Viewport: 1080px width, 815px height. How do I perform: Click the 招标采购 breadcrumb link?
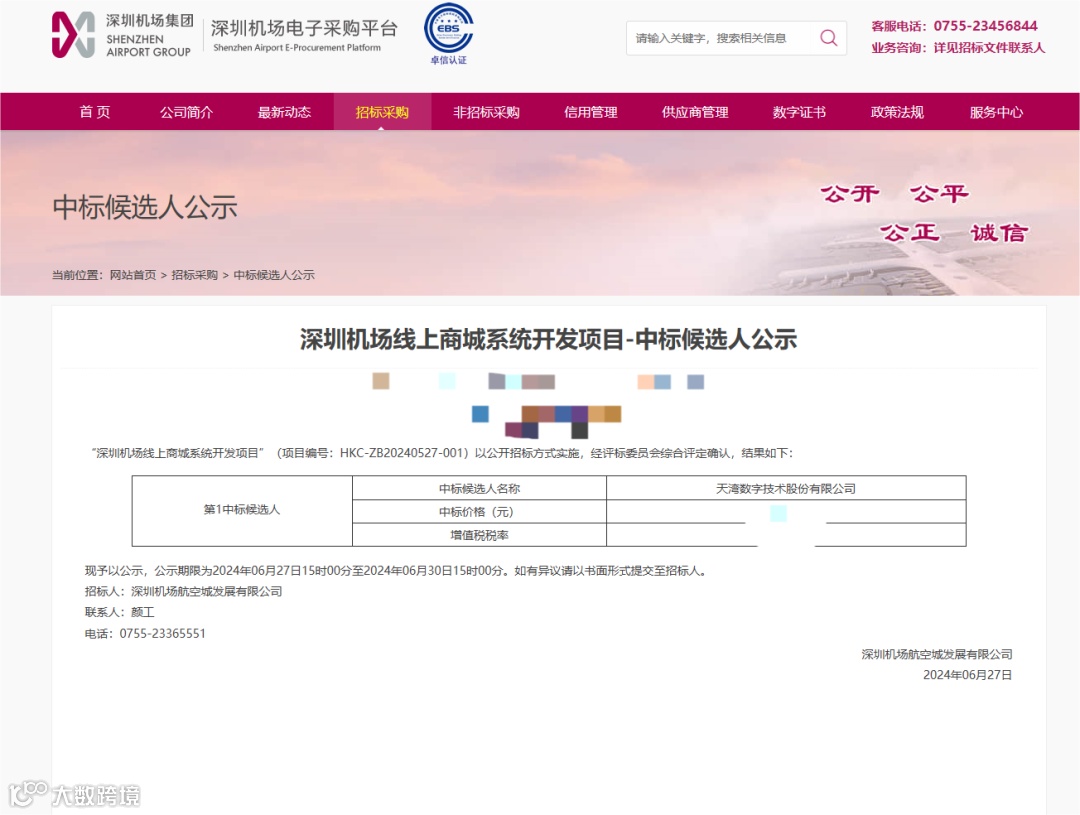point(194,275)
